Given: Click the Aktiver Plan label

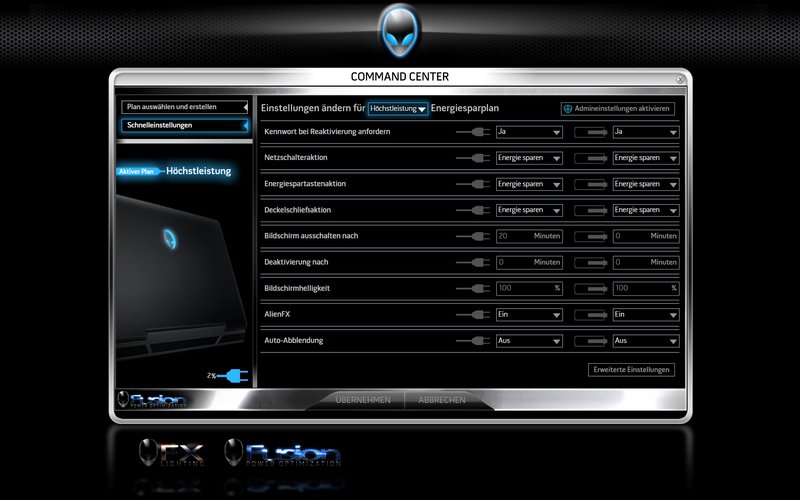Looking at the screenshot, I should 136,171.
